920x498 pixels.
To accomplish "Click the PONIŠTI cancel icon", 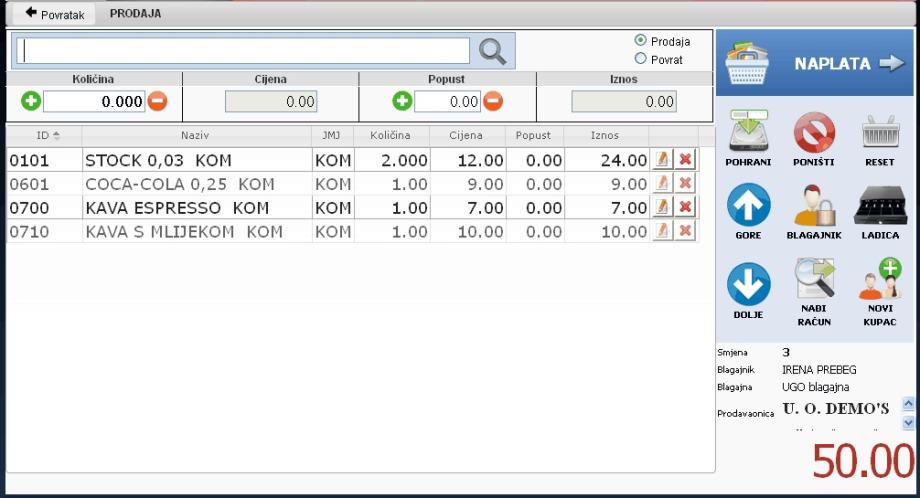I will (x=814, y=132).
